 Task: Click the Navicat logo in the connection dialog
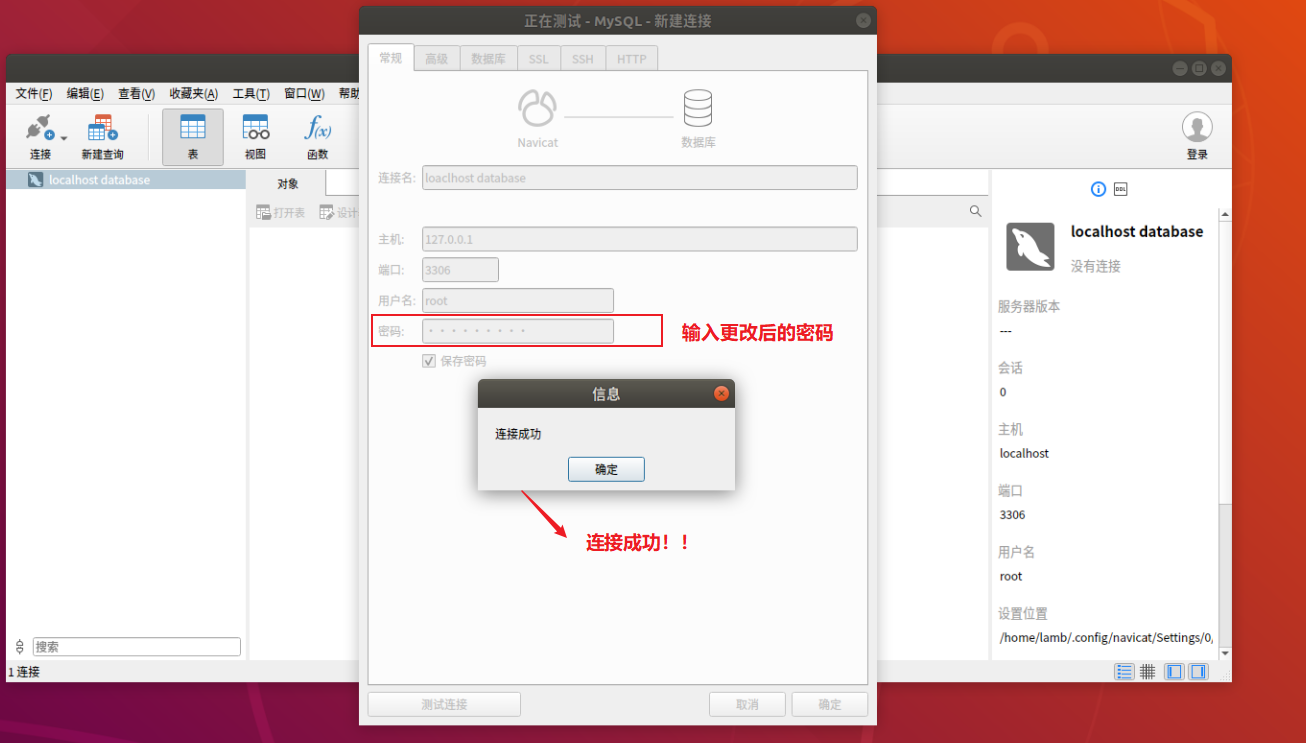coord(537,108)
